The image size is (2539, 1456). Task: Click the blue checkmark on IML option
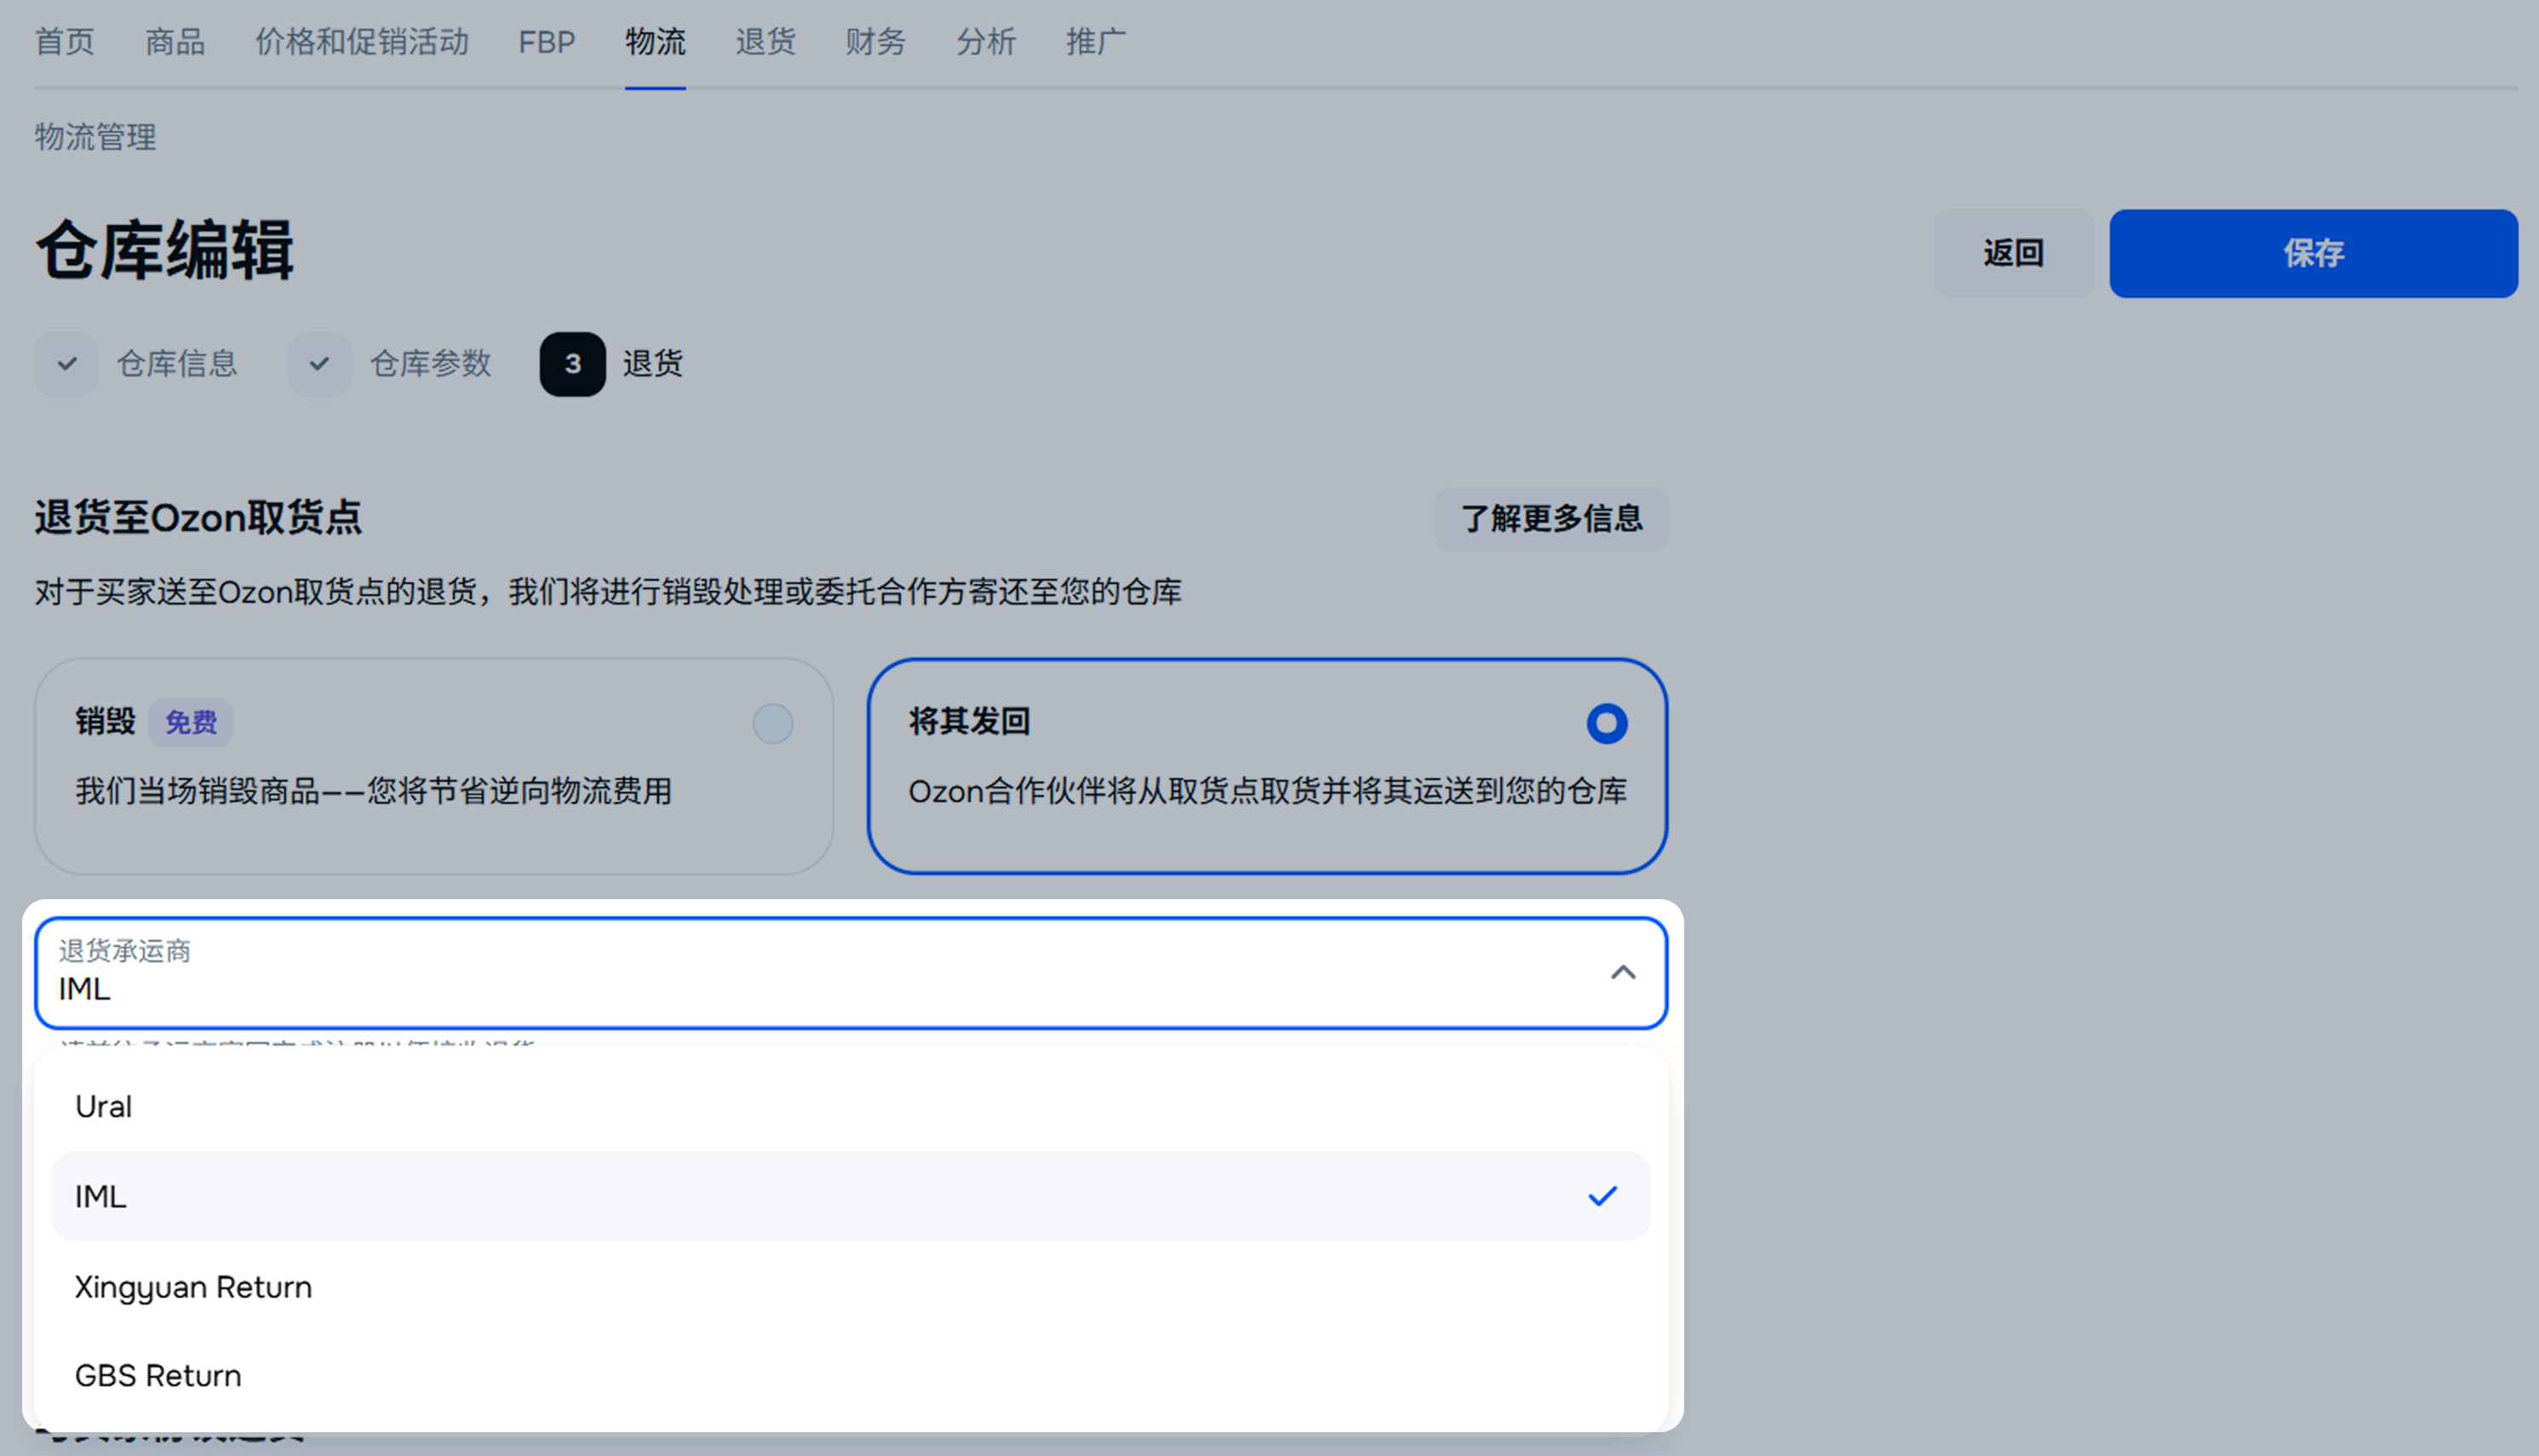point(1602,1196)
